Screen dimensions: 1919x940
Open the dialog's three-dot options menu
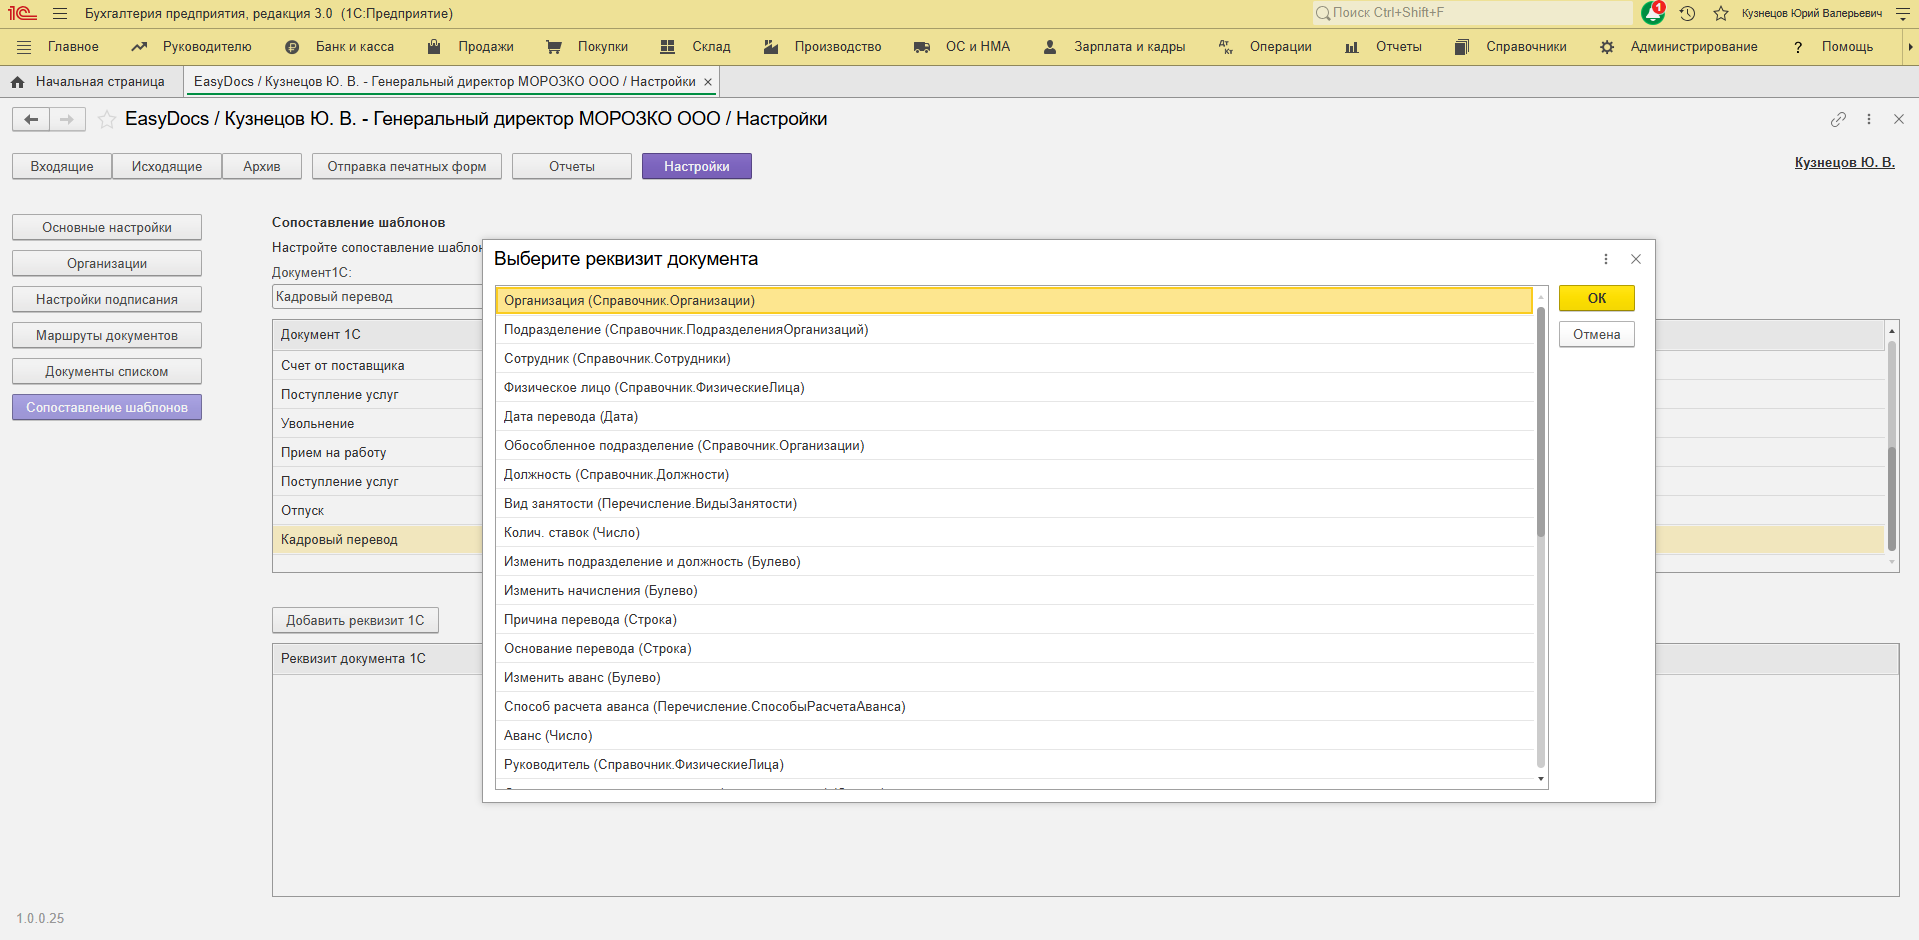click(1606, 259)
